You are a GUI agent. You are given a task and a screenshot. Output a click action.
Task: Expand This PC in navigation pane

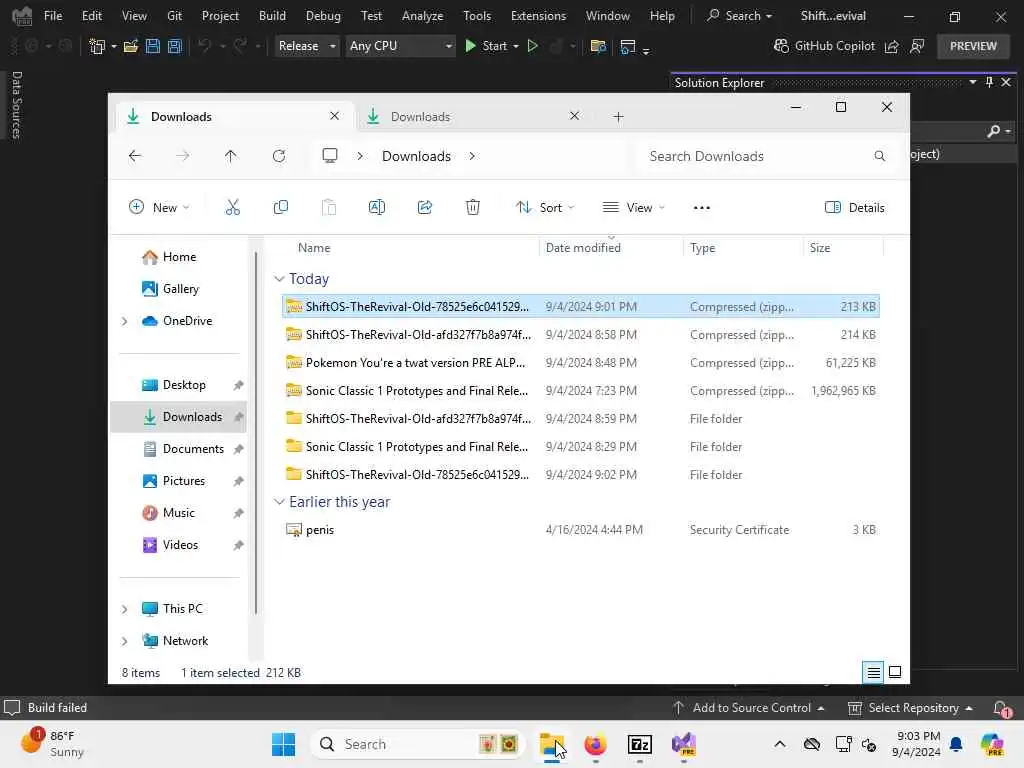pyautogui.click(x=125, y=609)
